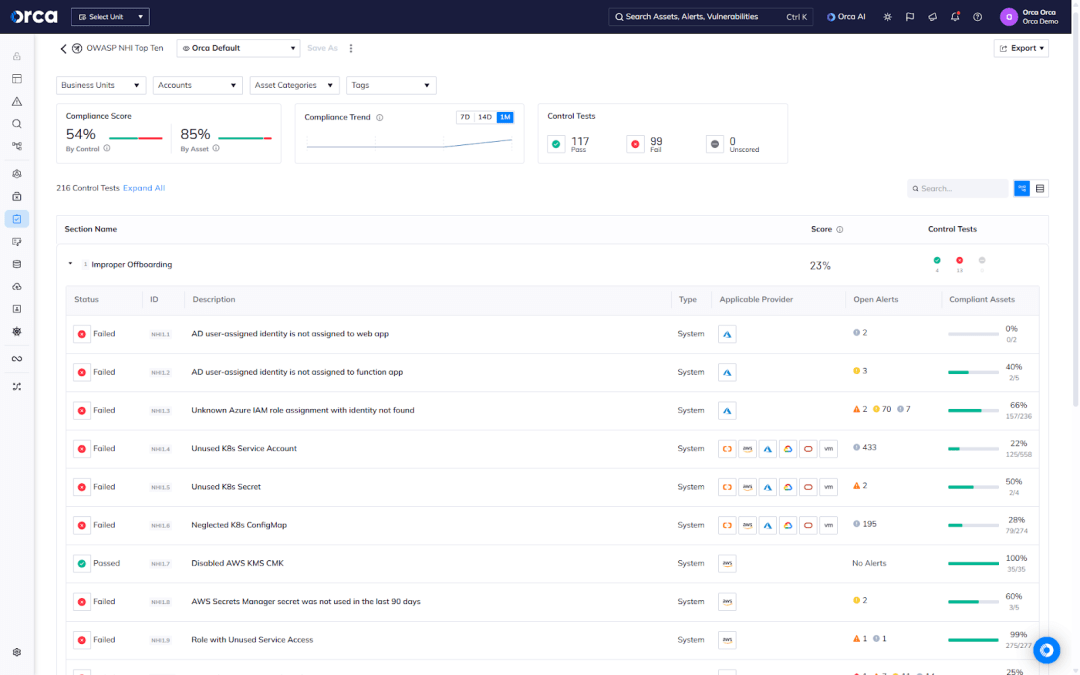
Task: Click Failed status icon for Unused K8s Secret
Action: pos(82,487)
